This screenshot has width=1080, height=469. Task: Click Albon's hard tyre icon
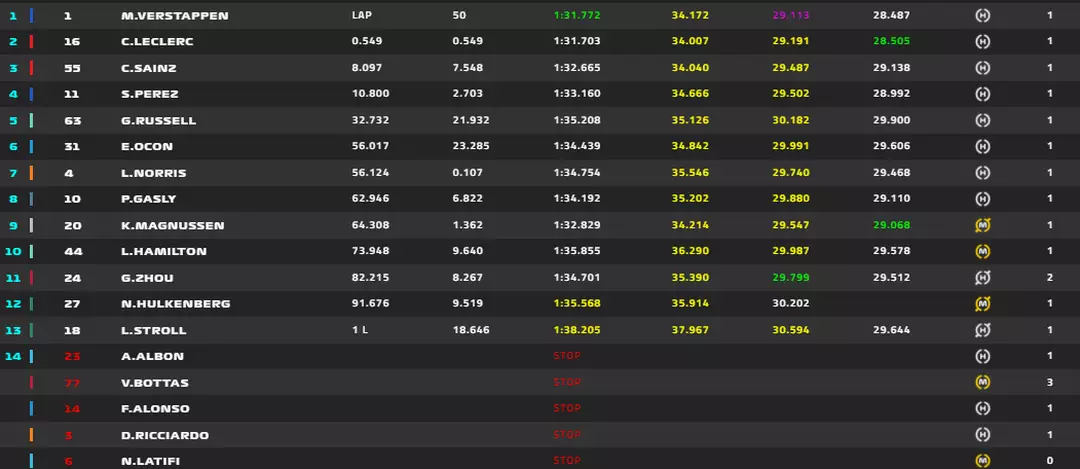(983, 356)
